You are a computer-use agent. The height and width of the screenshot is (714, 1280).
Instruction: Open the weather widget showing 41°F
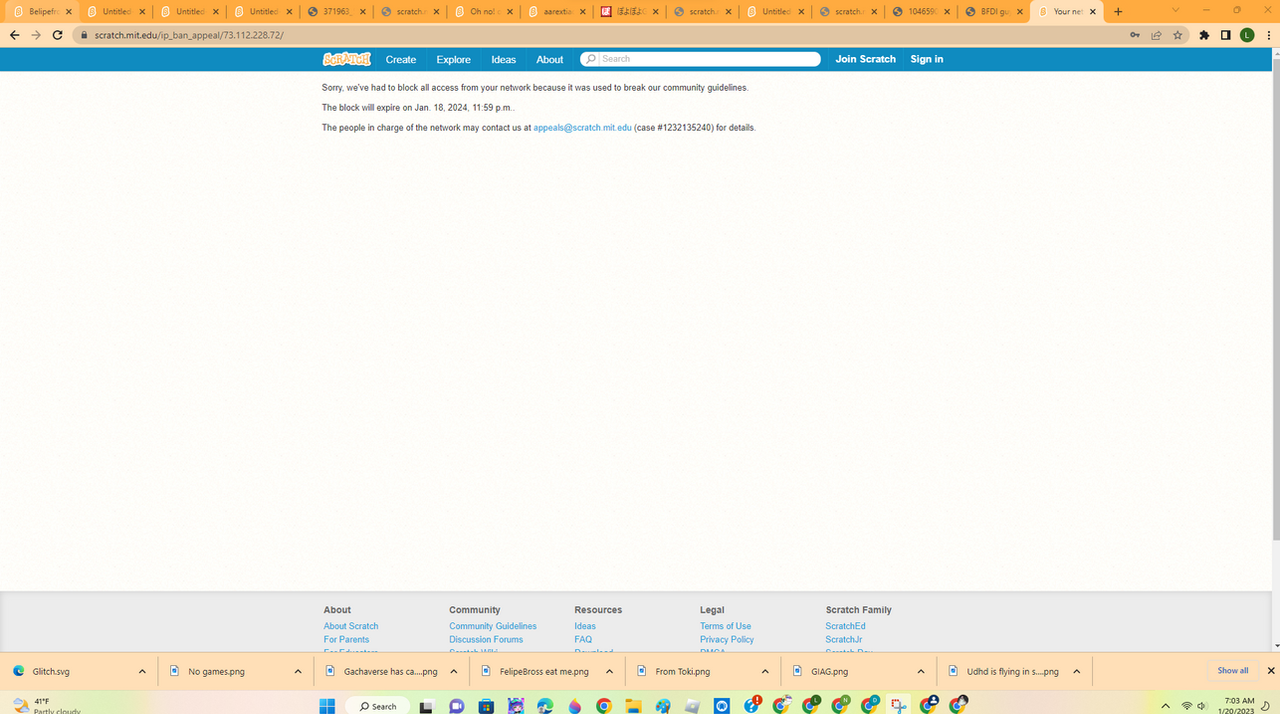point(45,706)
